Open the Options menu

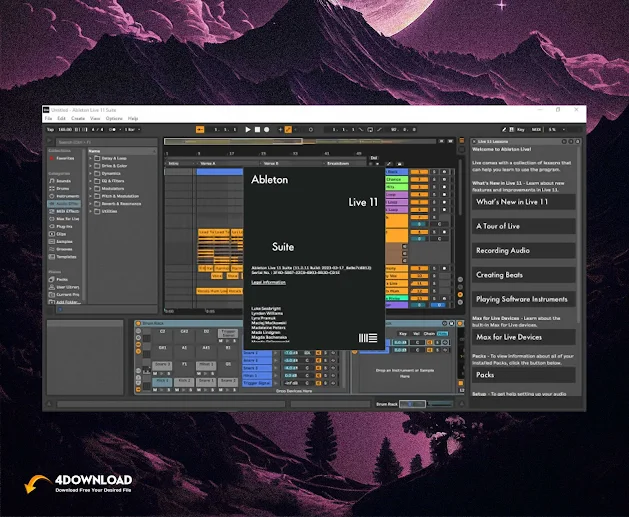click(114, 118)
